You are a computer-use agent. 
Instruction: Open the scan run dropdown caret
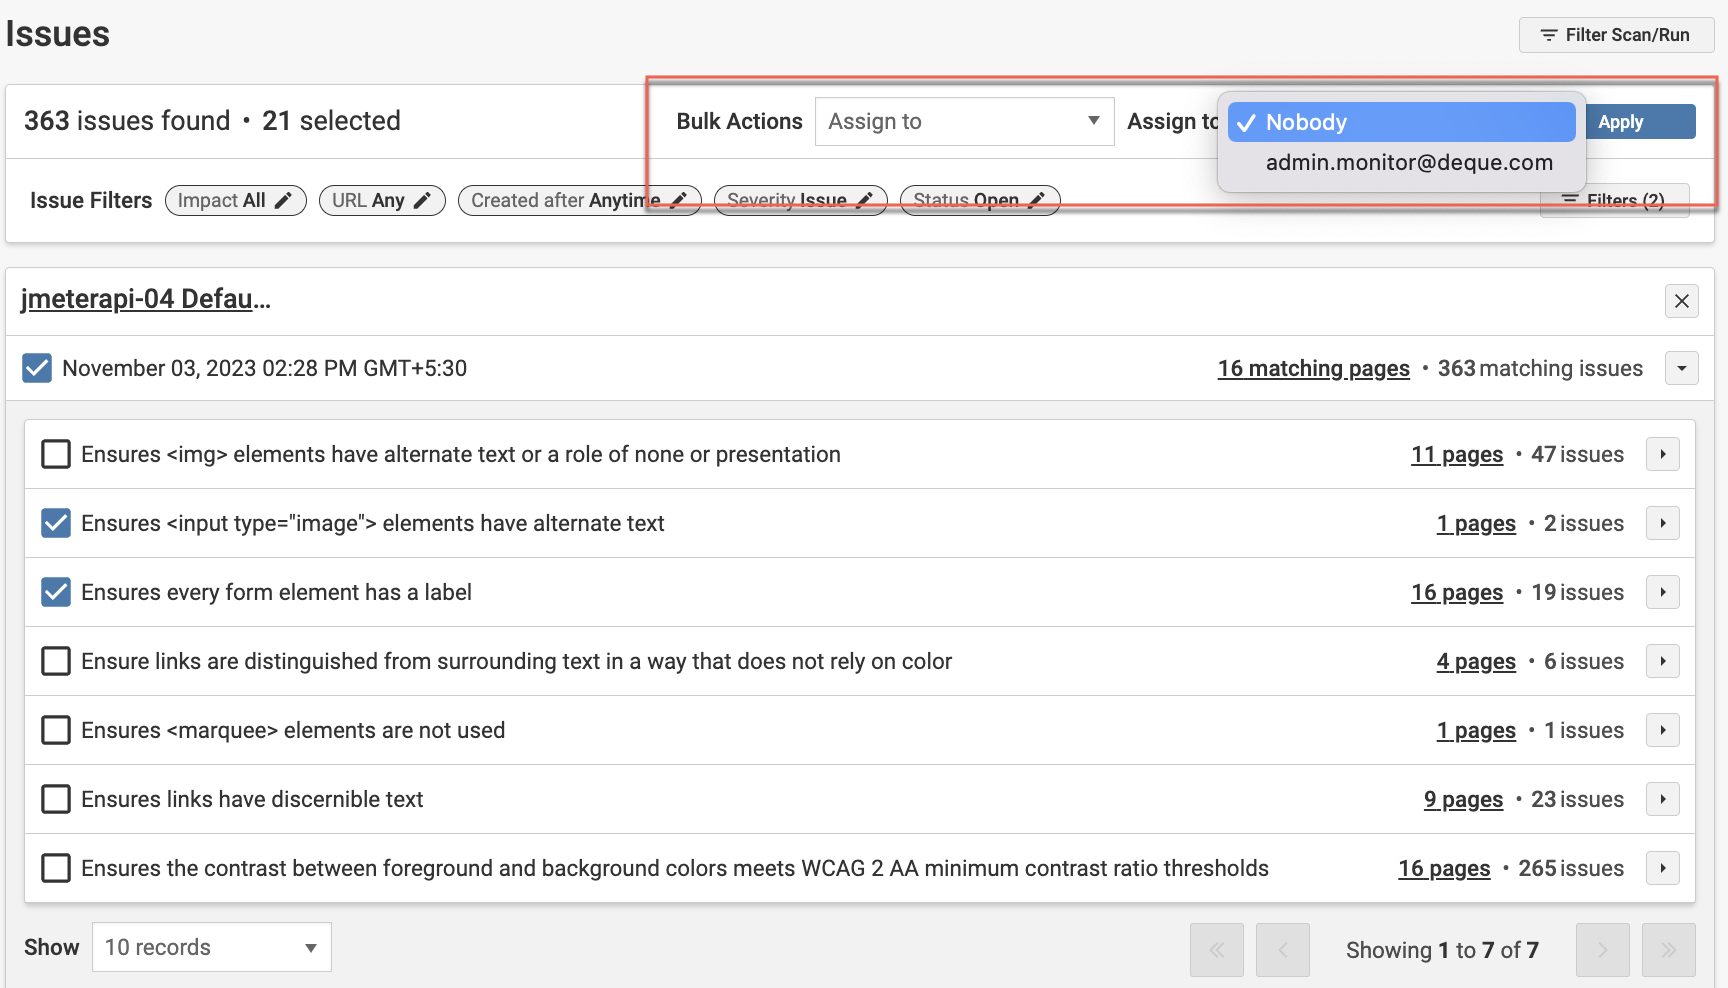[x=1681, y=369]
